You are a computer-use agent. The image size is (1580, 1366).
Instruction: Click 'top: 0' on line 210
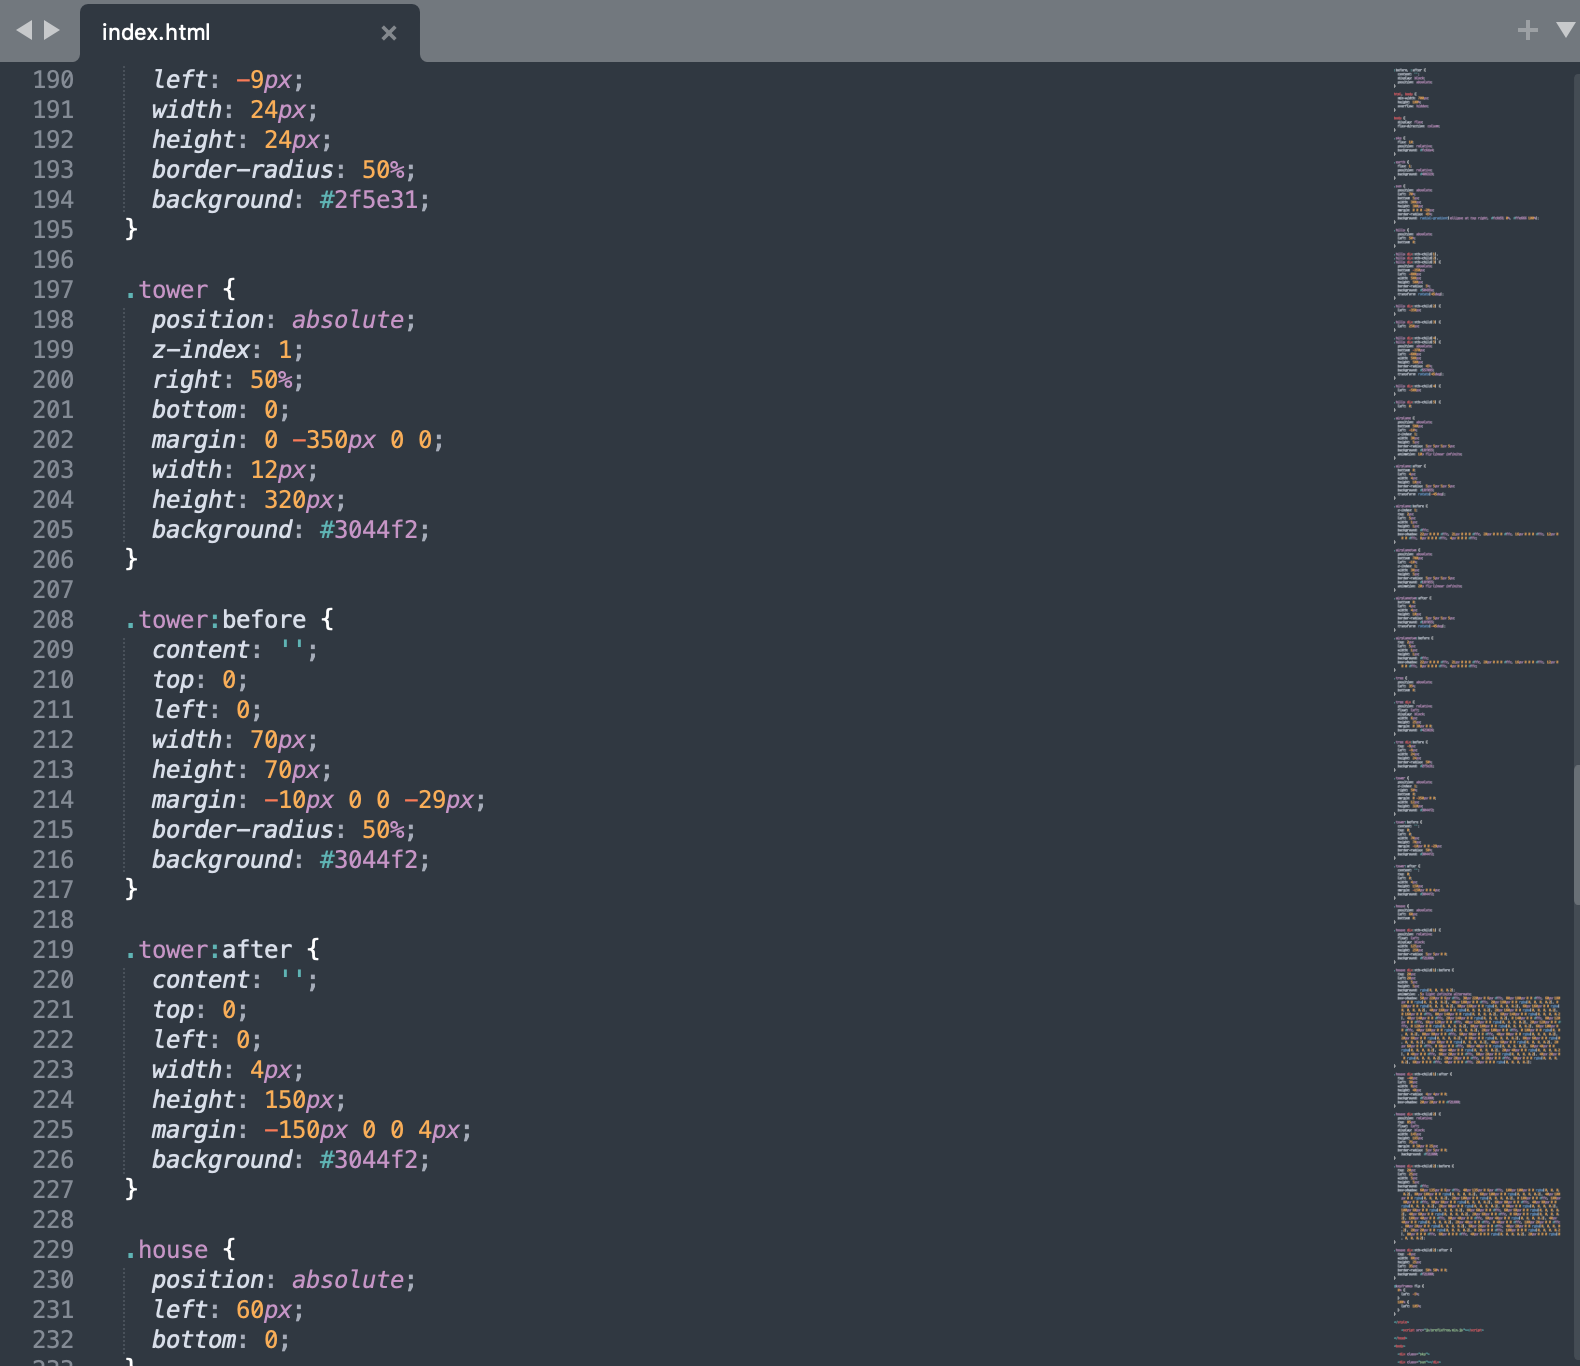pyautogui.click(x=194, y=680)
